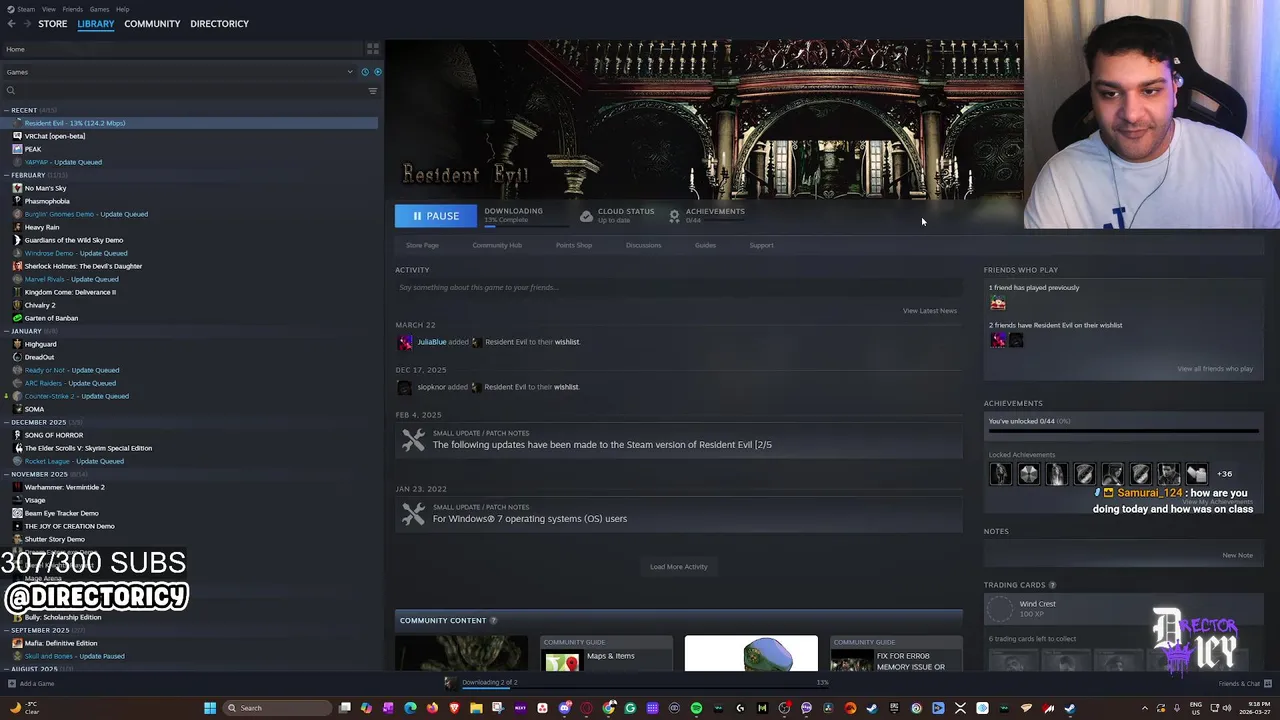
Task: Click the Heavy Rain game icon
Action: pos(17,227)
